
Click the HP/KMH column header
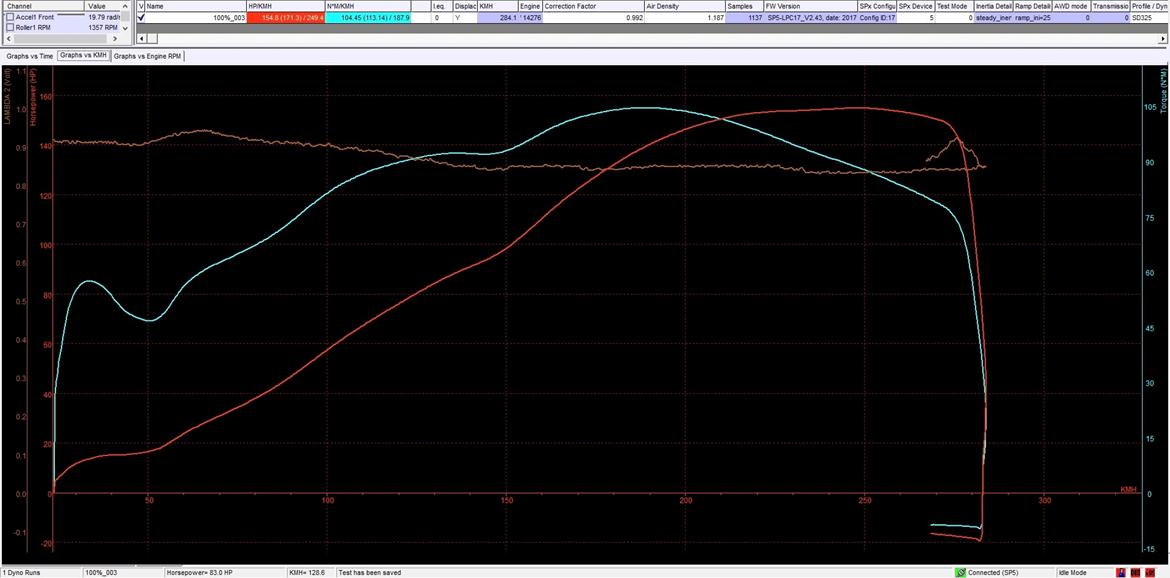[285, 6]
